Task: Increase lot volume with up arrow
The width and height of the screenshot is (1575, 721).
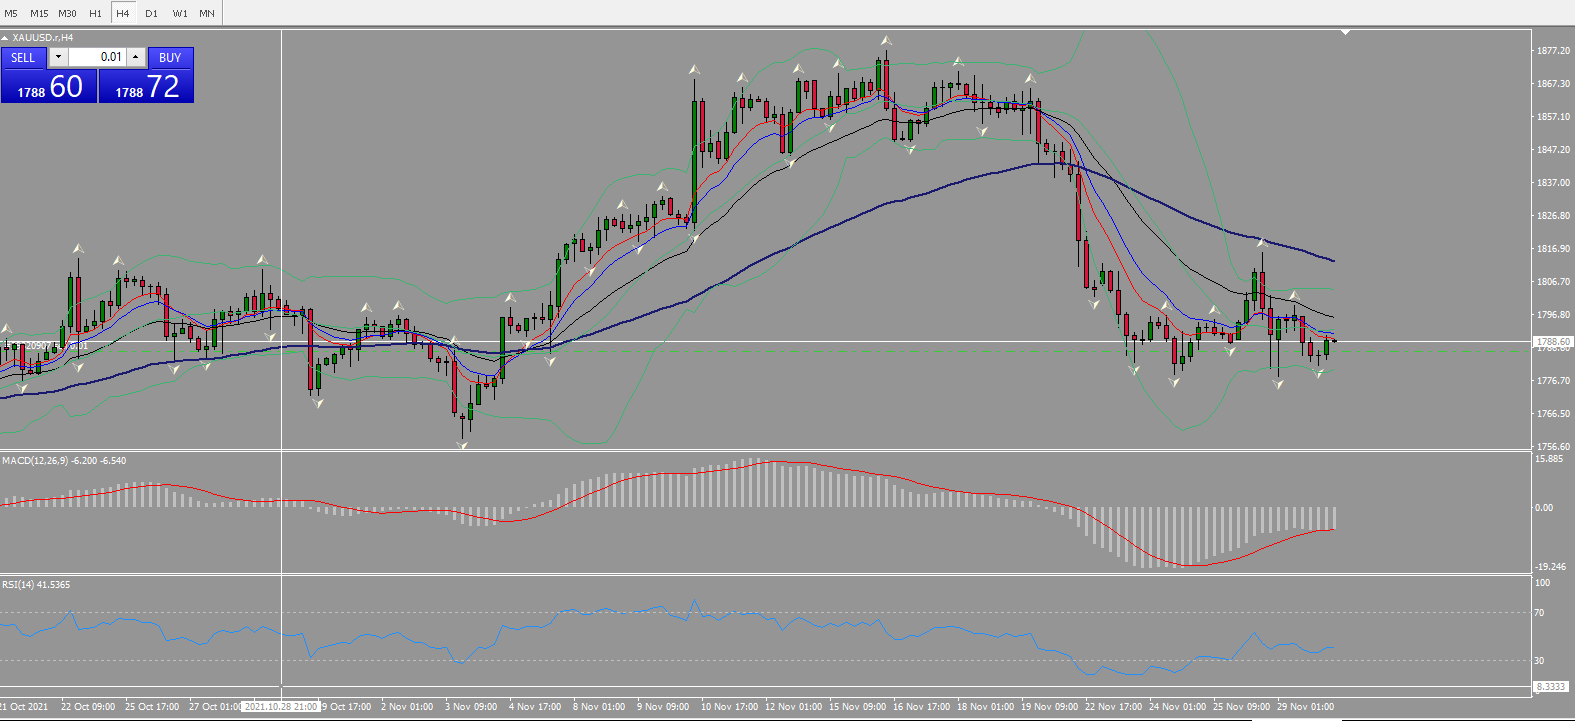Action: (x=136, y=57)
